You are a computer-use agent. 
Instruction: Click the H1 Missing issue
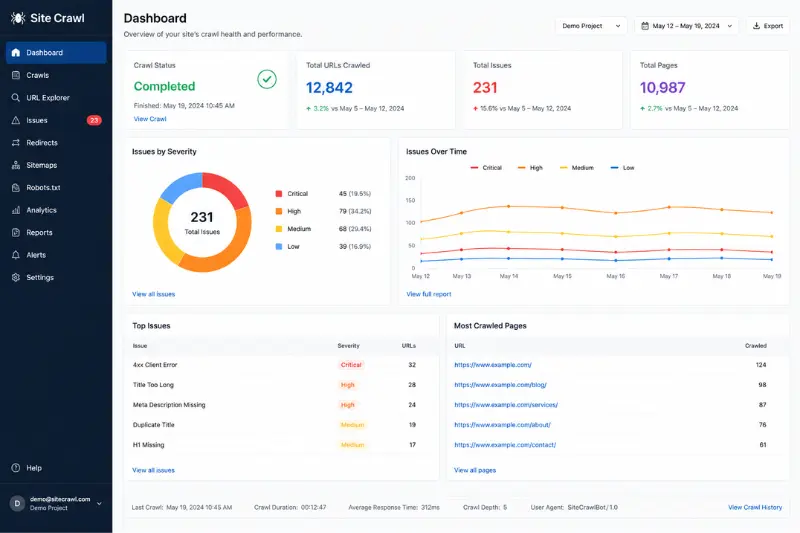(x=148, y=445)
